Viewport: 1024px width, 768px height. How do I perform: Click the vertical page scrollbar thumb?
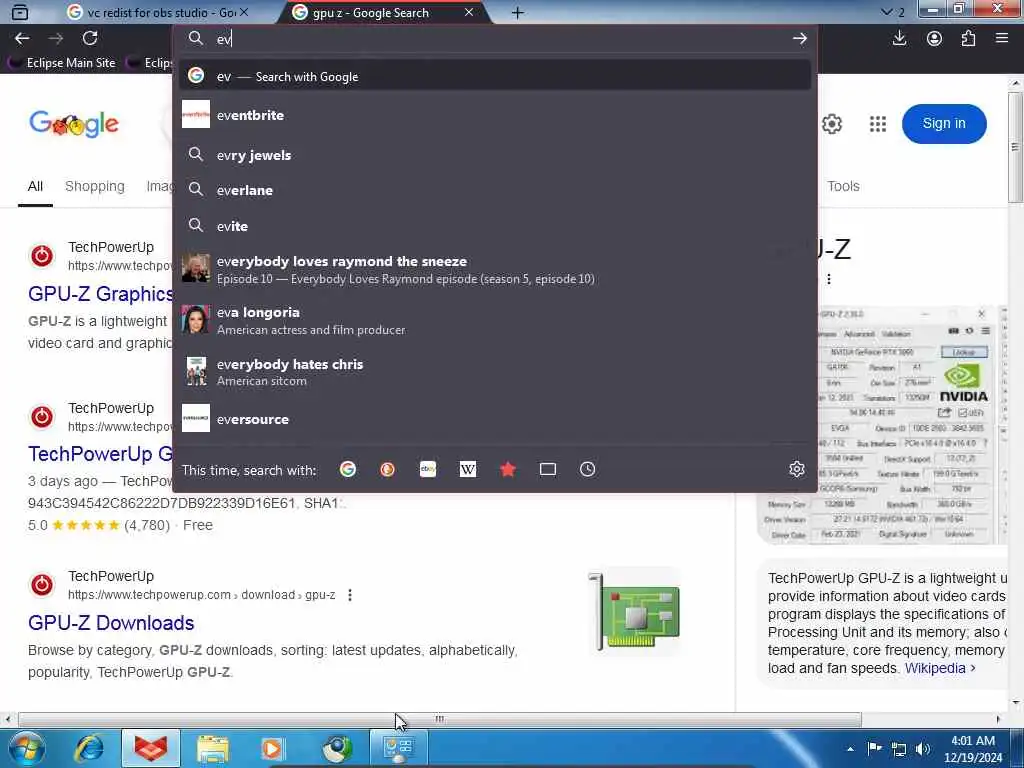click(x=1016, y=146)
